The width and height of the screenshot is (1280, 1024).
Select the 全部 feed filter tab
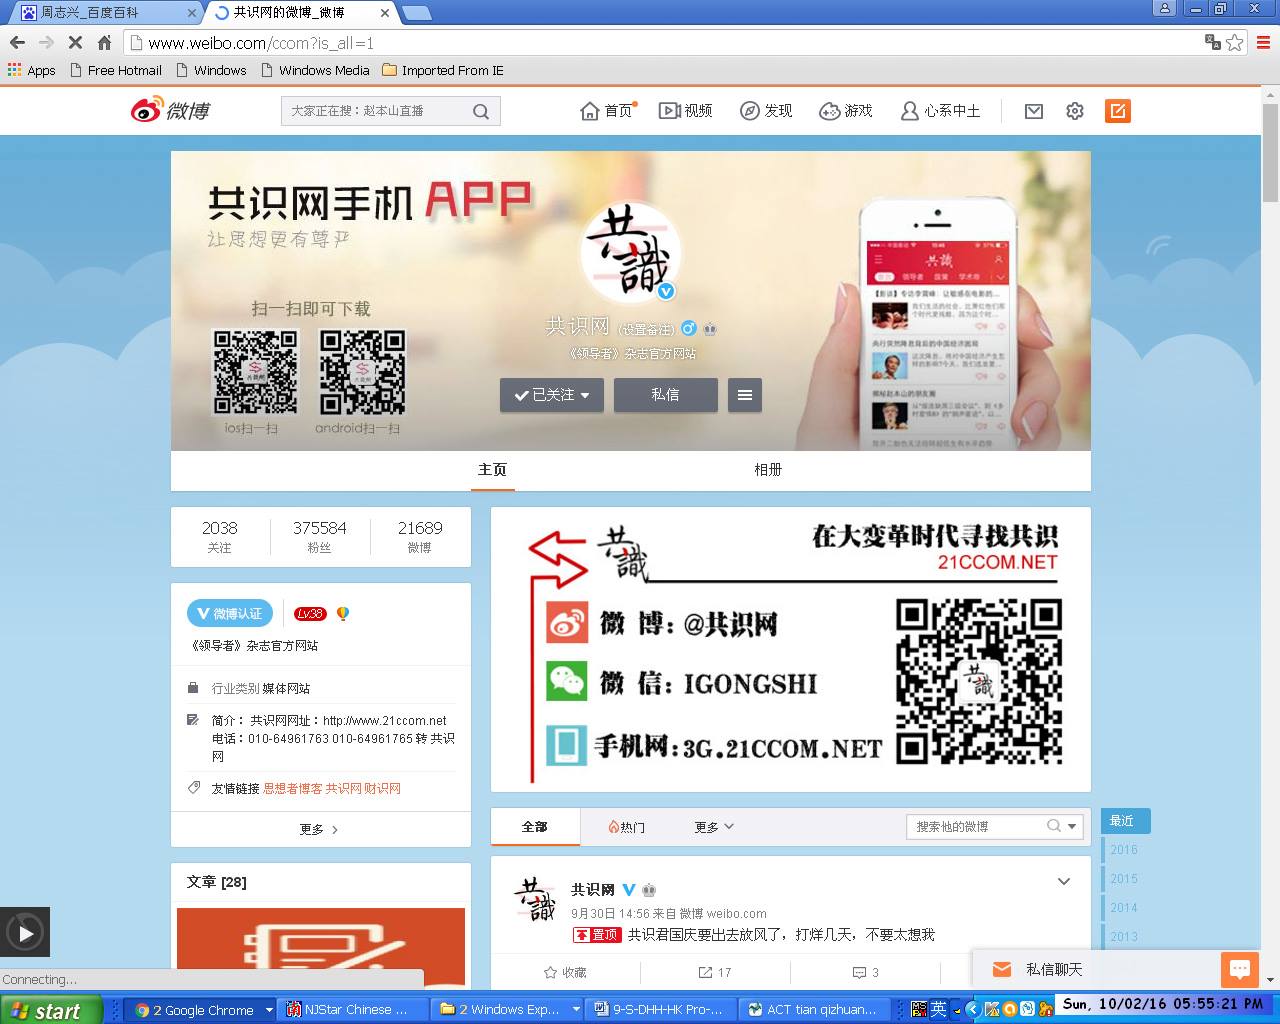[535, 827]
